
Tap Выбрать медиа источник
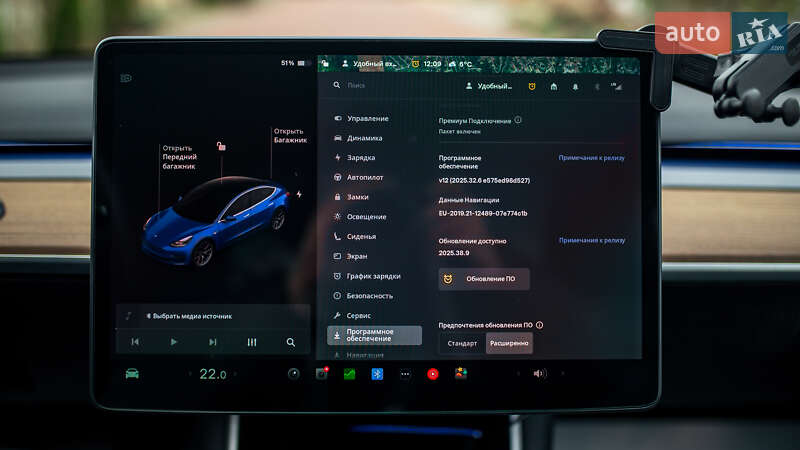coord(189,316)
